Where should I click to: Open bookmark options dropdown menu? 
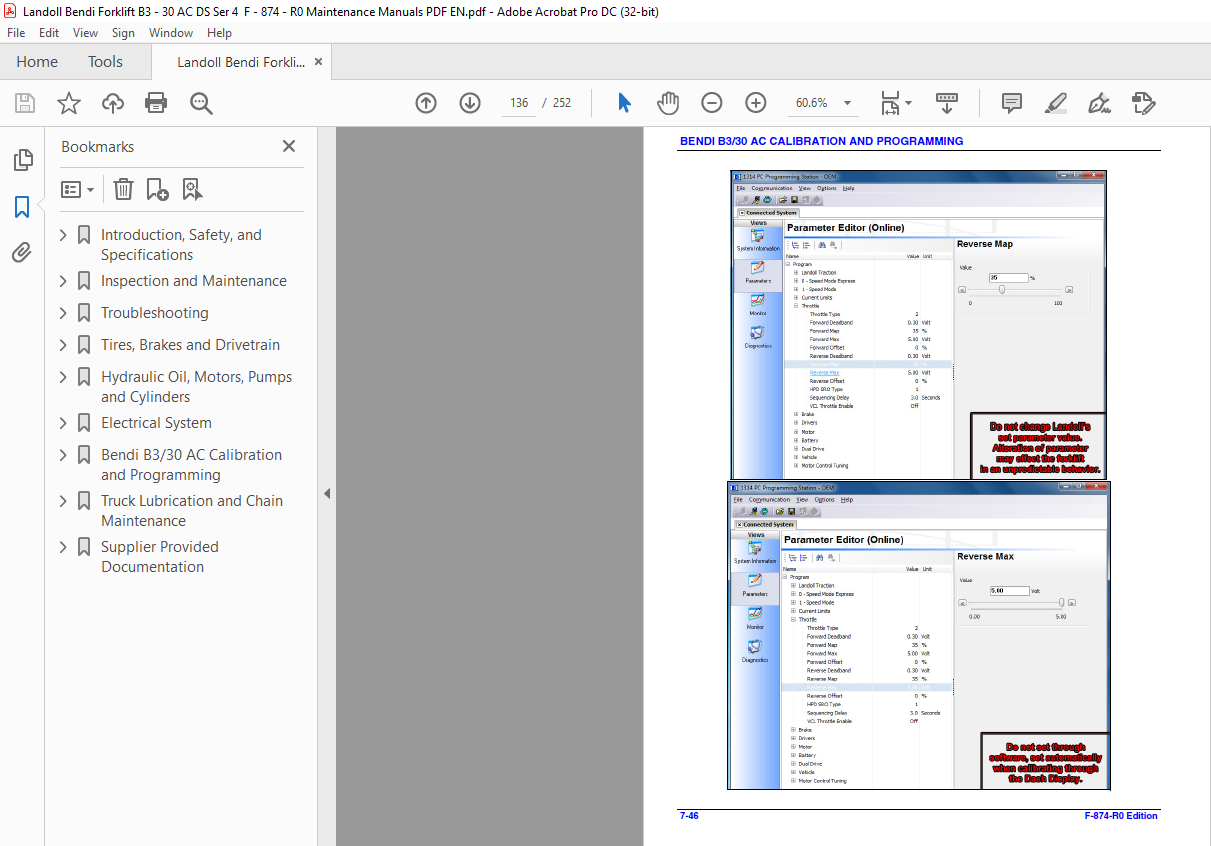coord(77,189)
